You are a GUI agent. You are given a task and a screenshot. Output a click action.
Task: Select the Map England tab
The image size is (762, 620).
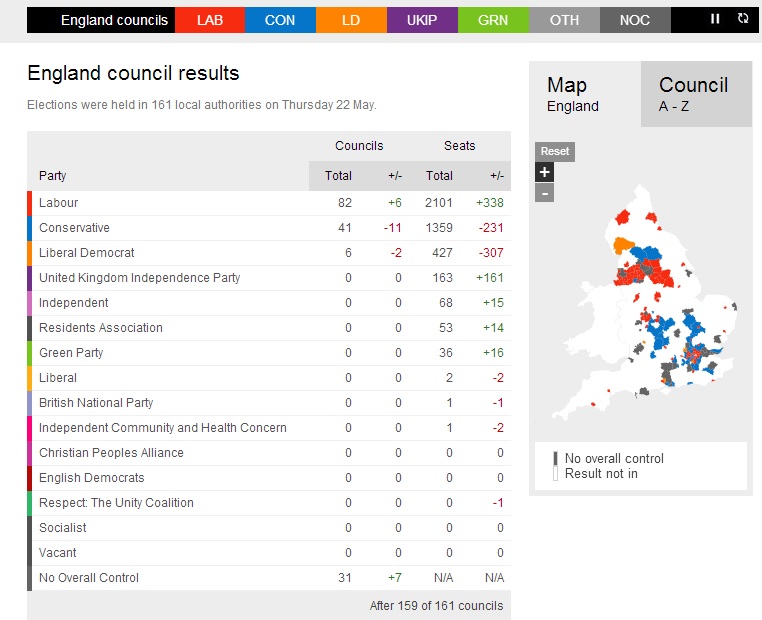pos(585,94)
